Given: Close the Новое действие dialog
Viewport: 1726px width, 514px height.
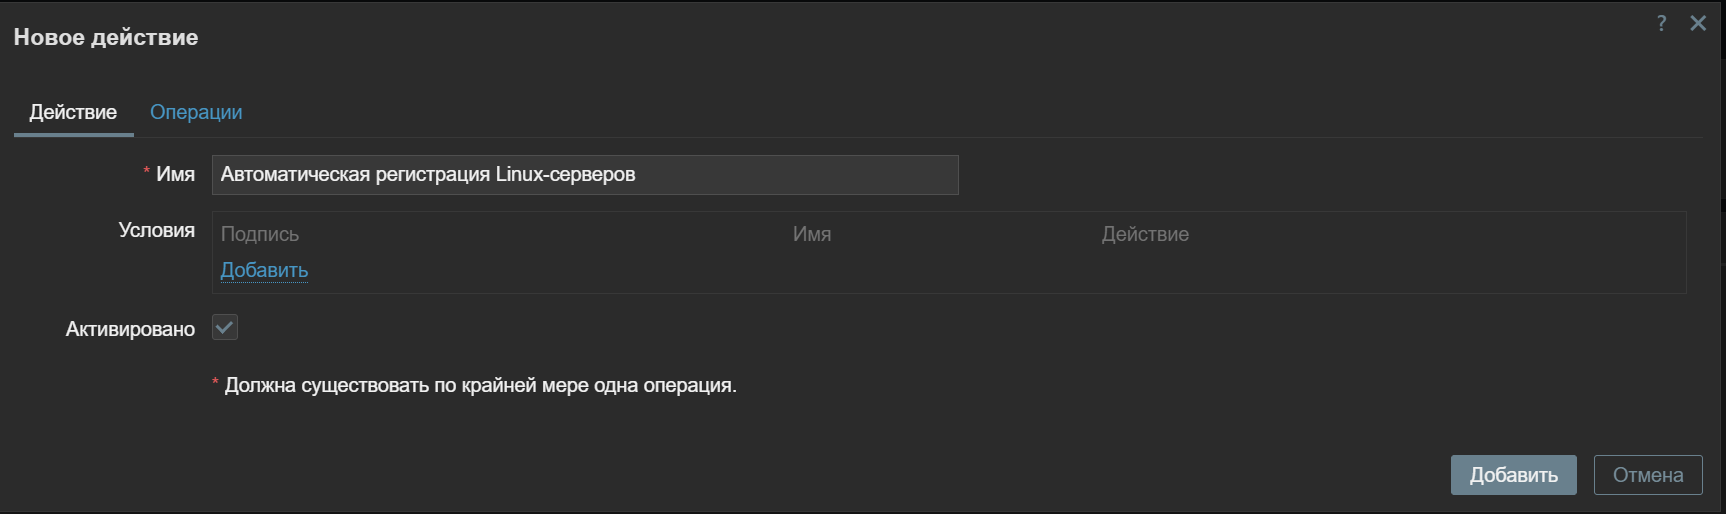Looking at the screenshot, I should [x=1698, y=23].
